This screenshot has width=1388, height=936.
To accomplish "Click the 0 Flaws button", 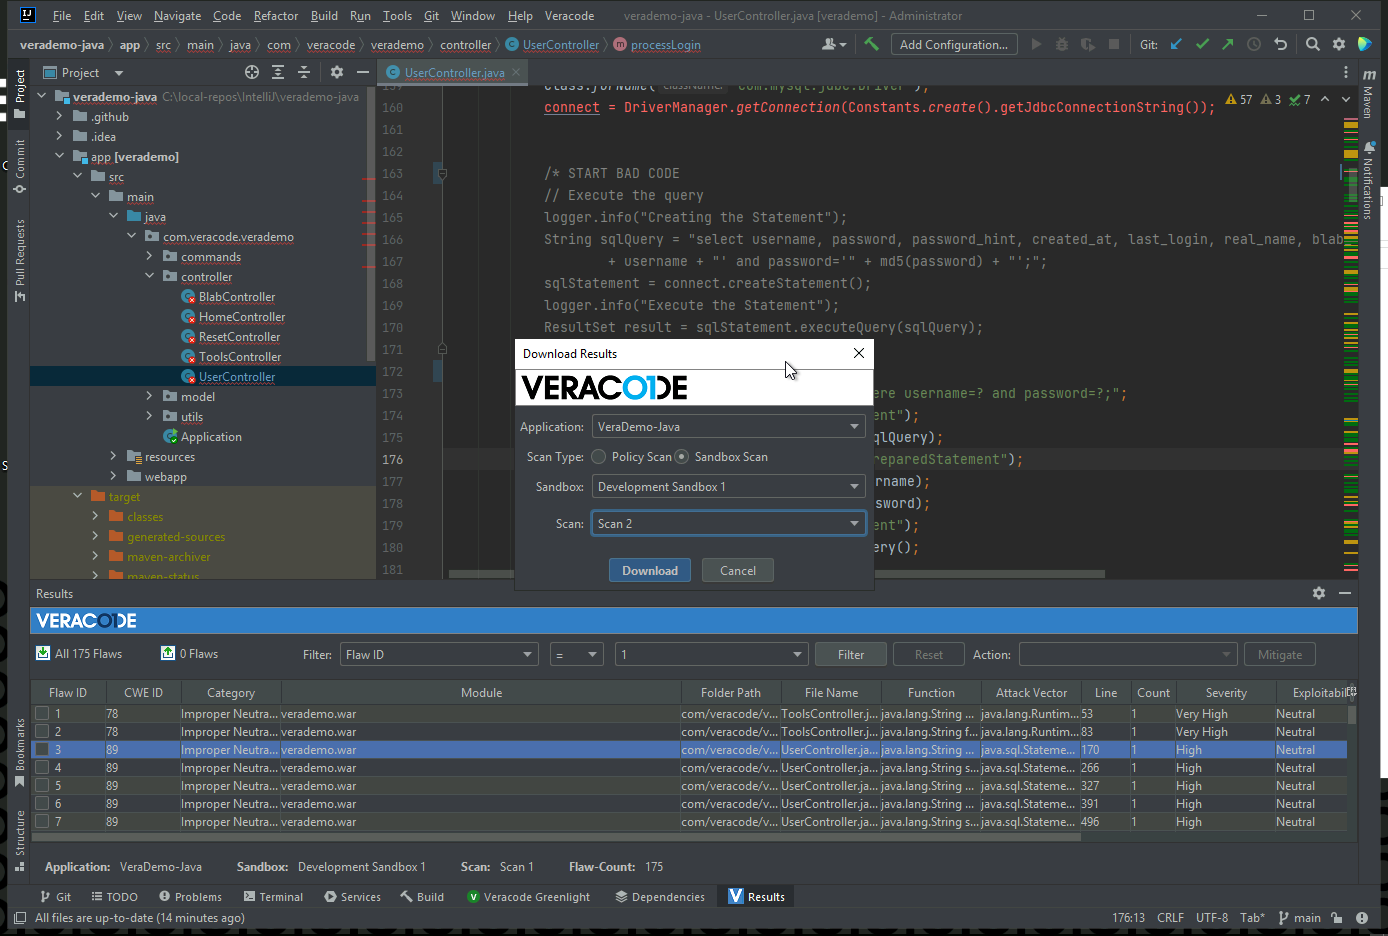I will (189, 653).
